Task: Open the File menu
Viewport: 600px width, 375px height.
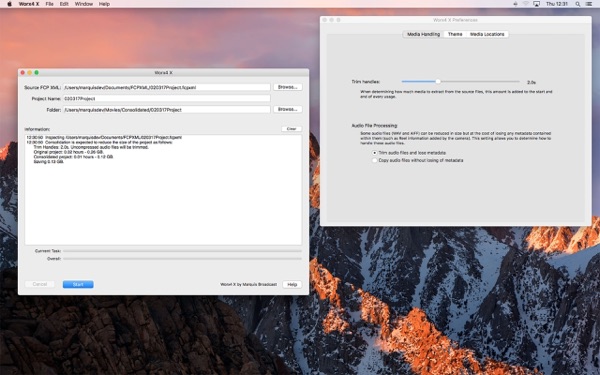Action: (x=49, y=4)
